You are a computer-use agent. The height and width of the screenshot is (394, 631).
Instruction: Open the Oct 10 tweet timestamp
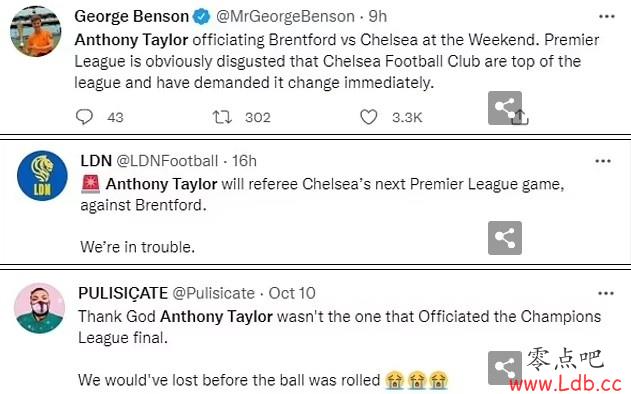[292, 293]
